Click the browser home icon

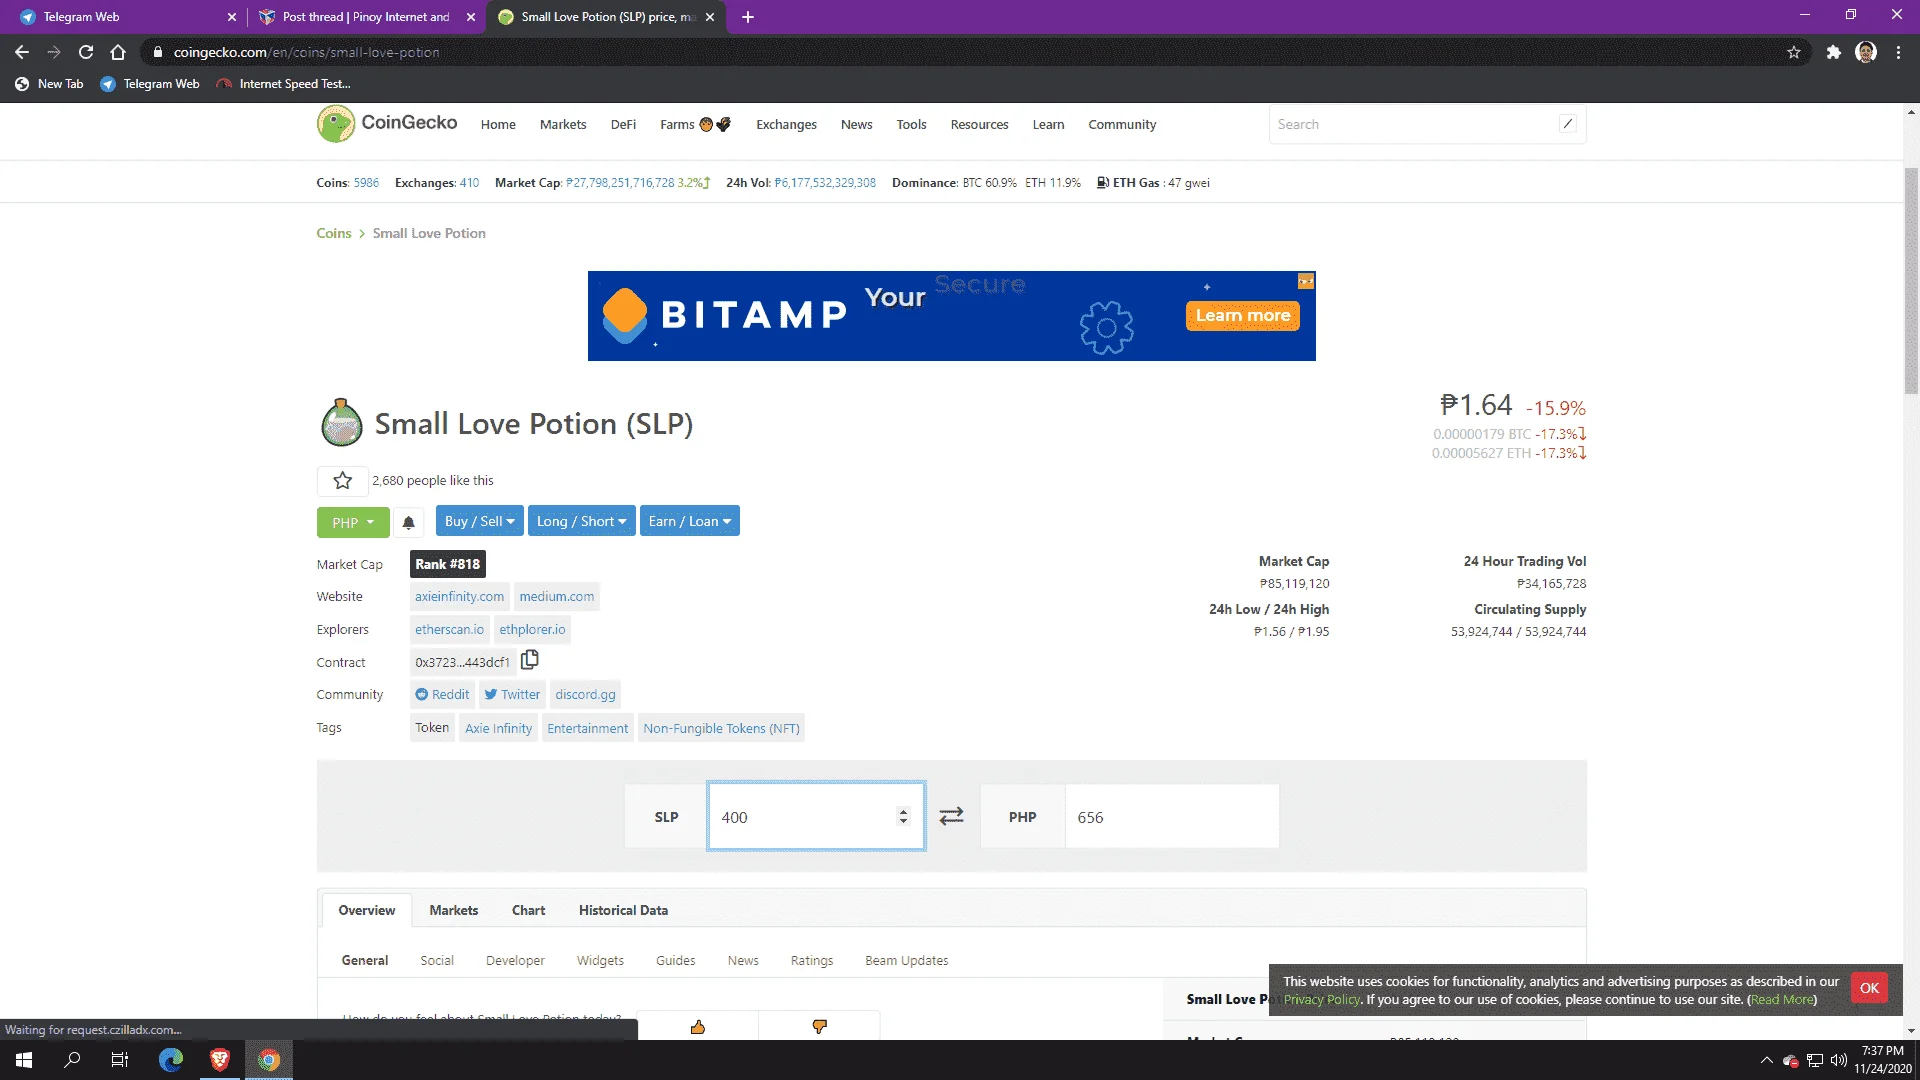tap(118, 52)
